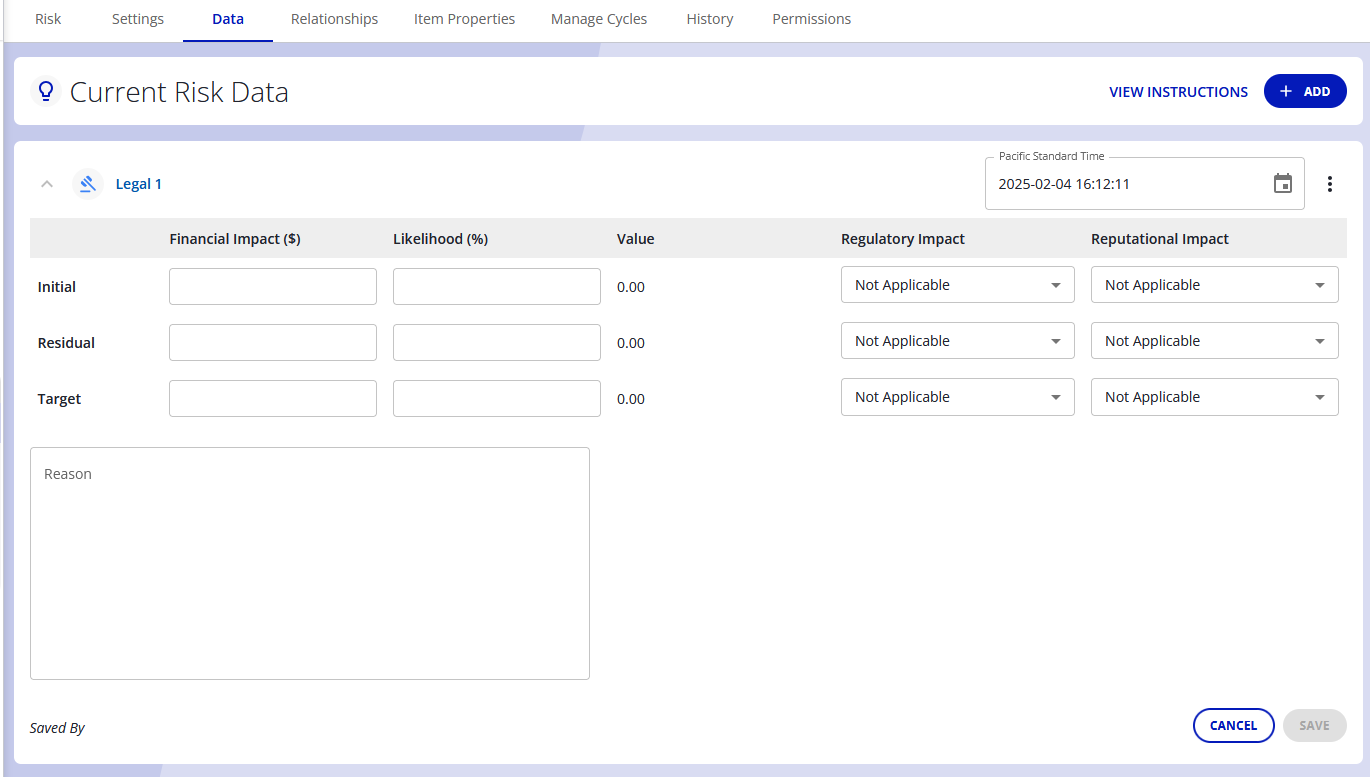Open the three-dot more options menu

[1329, 184]
